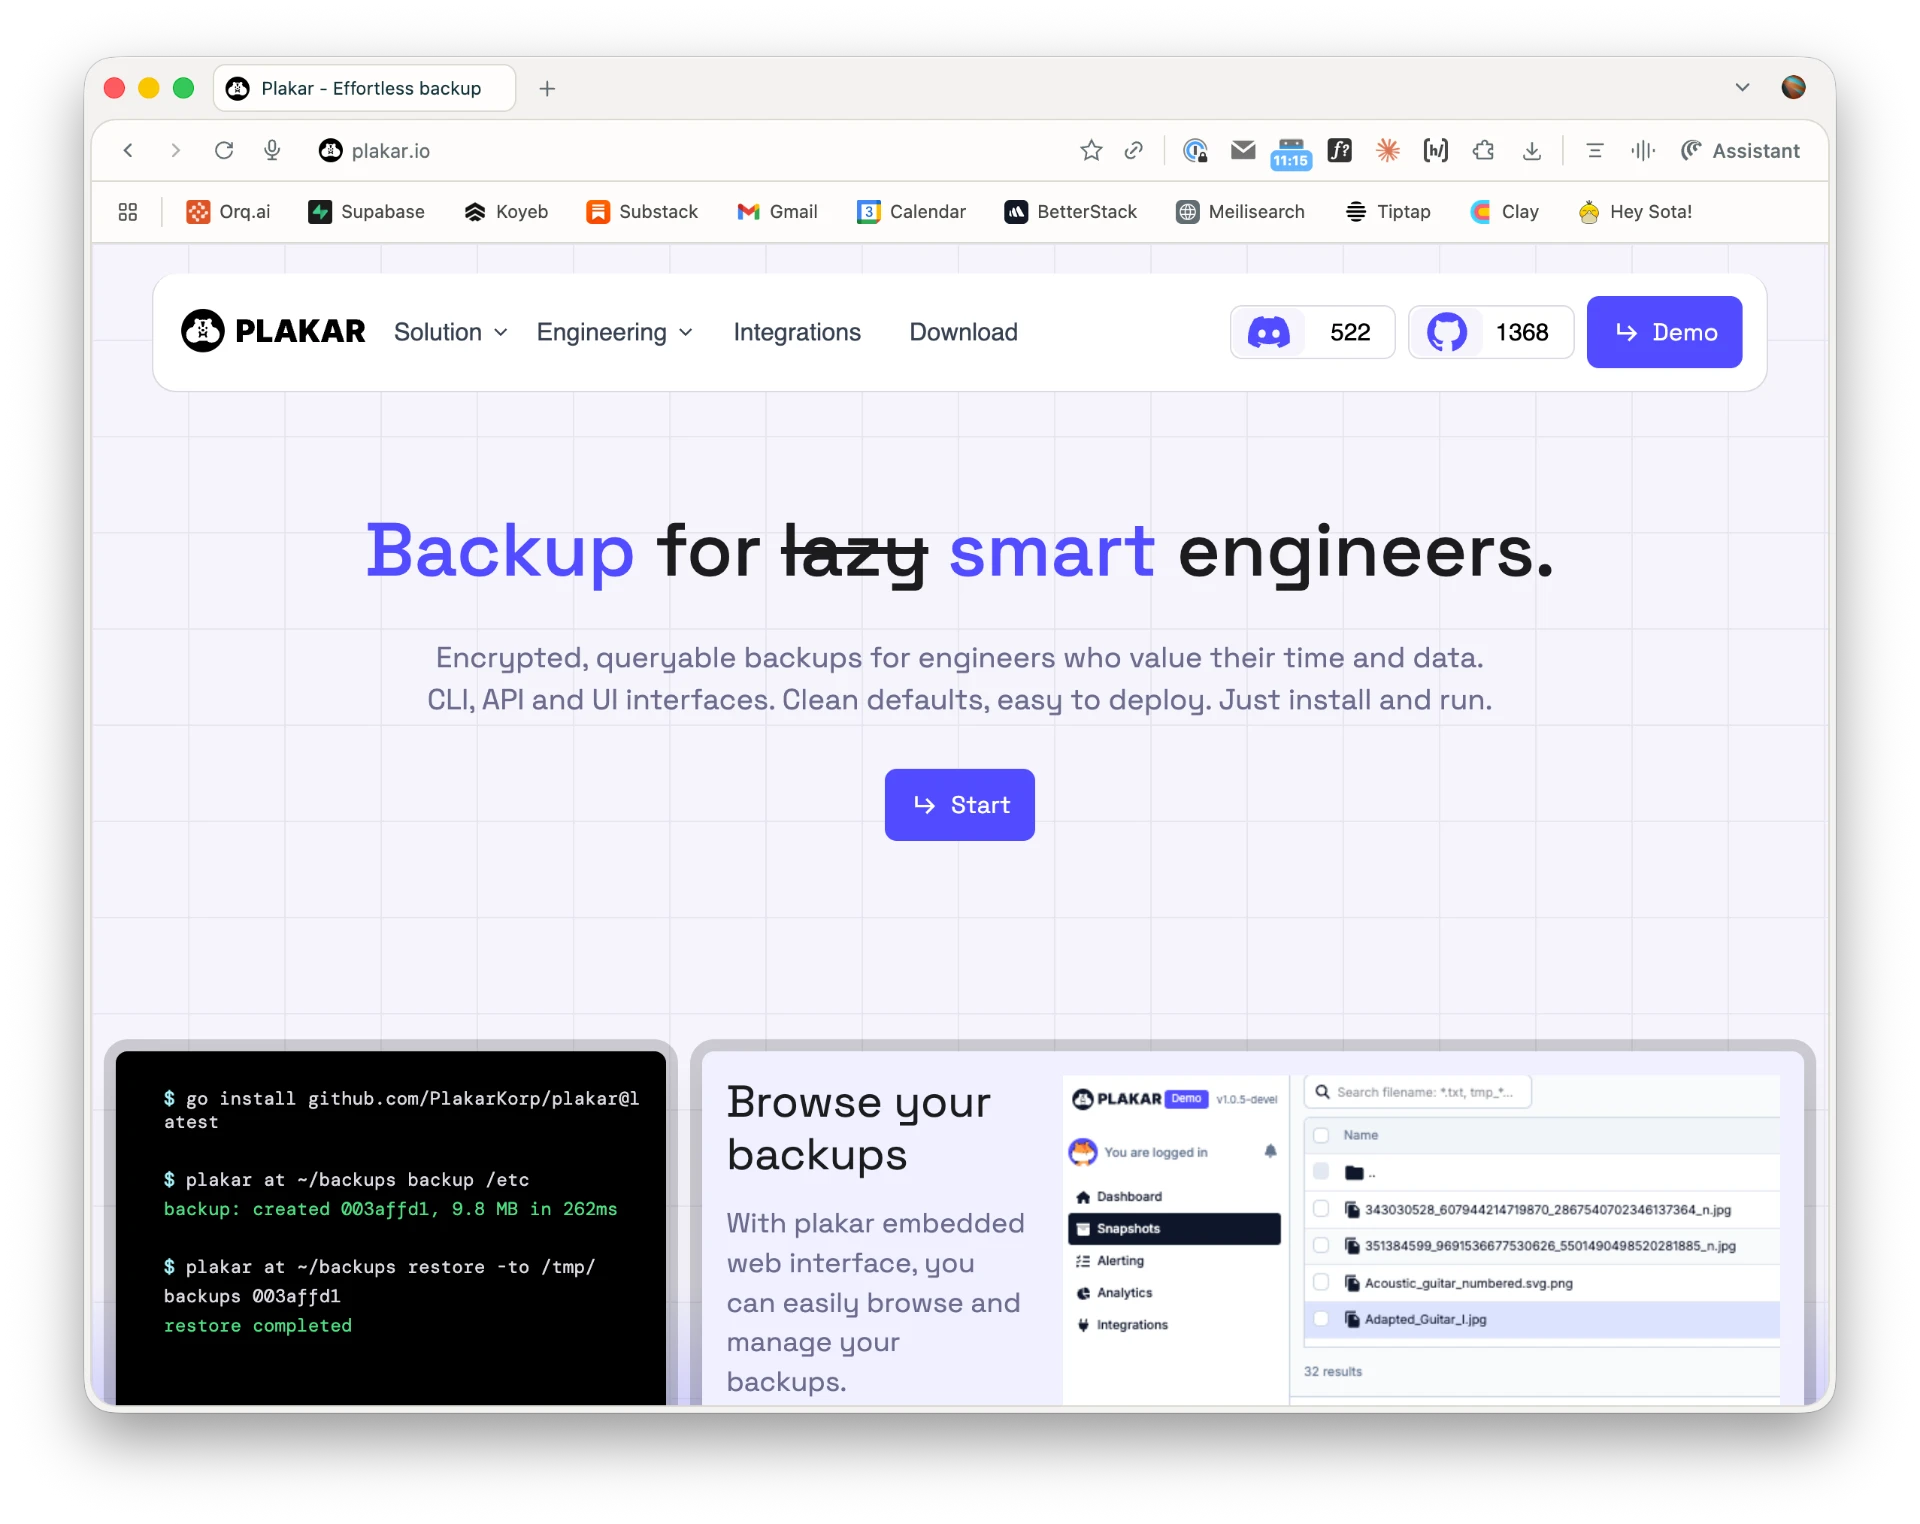Click the Plakar bear logo

coord(203,331)
